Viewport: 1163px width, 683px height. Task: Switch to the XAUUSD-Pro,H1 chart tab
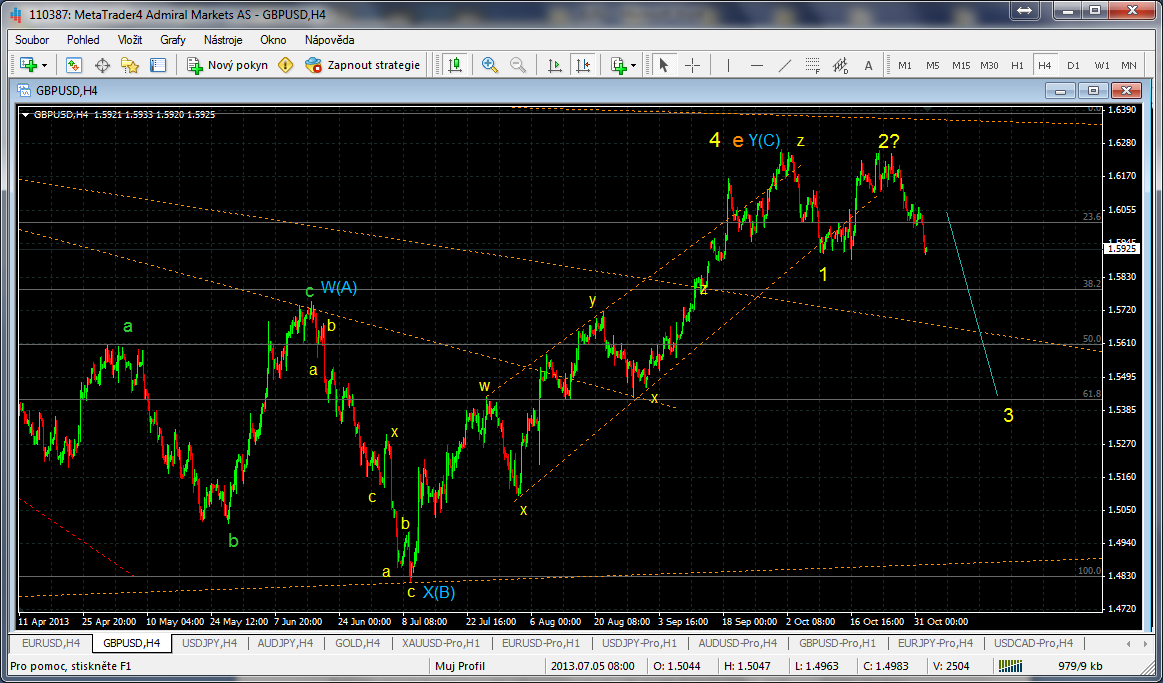pos(440,643)
